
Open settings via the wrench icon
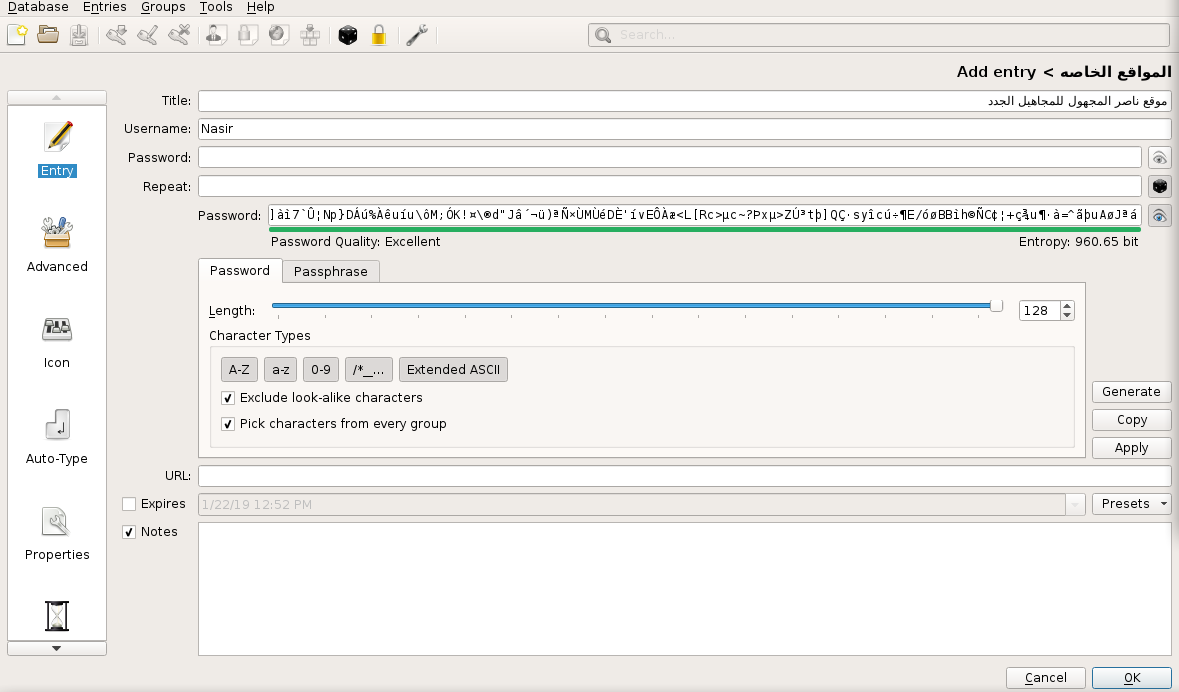[x=417, y=35]
